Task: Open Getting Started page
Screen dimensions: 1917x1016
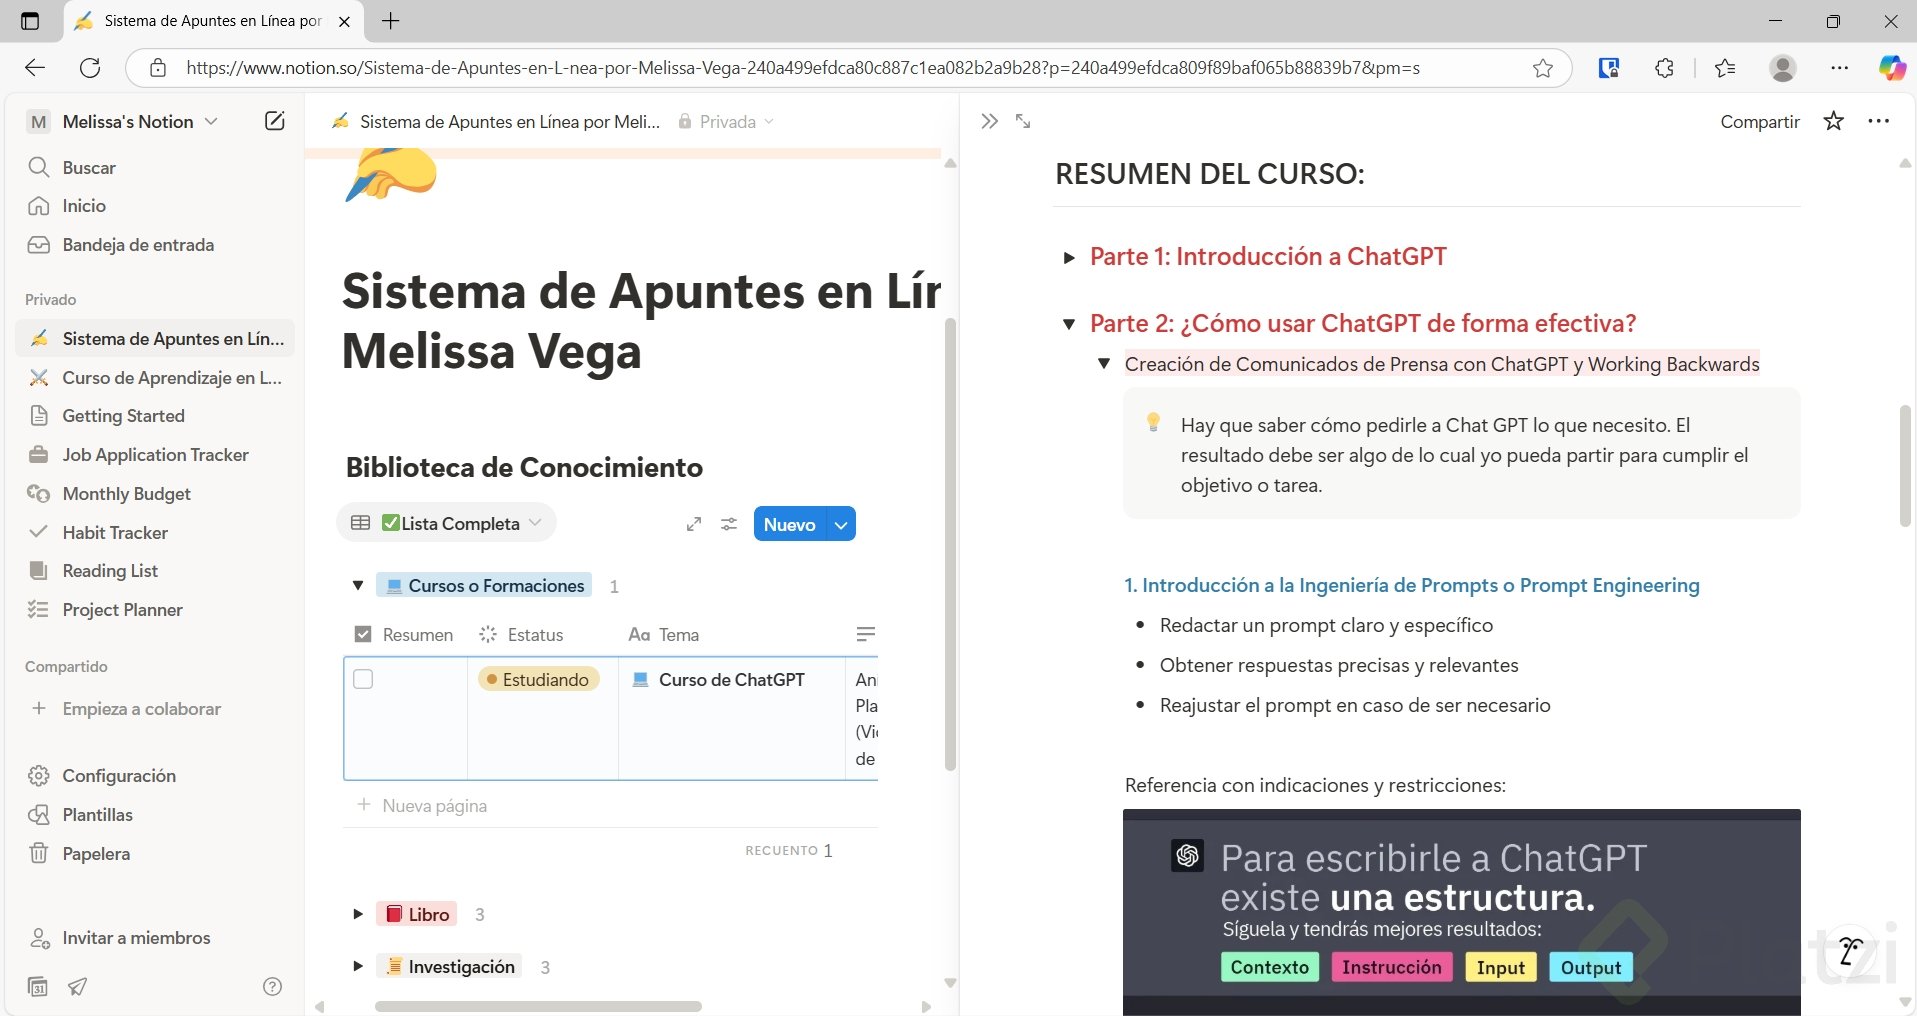Action: tap(155, 416)
